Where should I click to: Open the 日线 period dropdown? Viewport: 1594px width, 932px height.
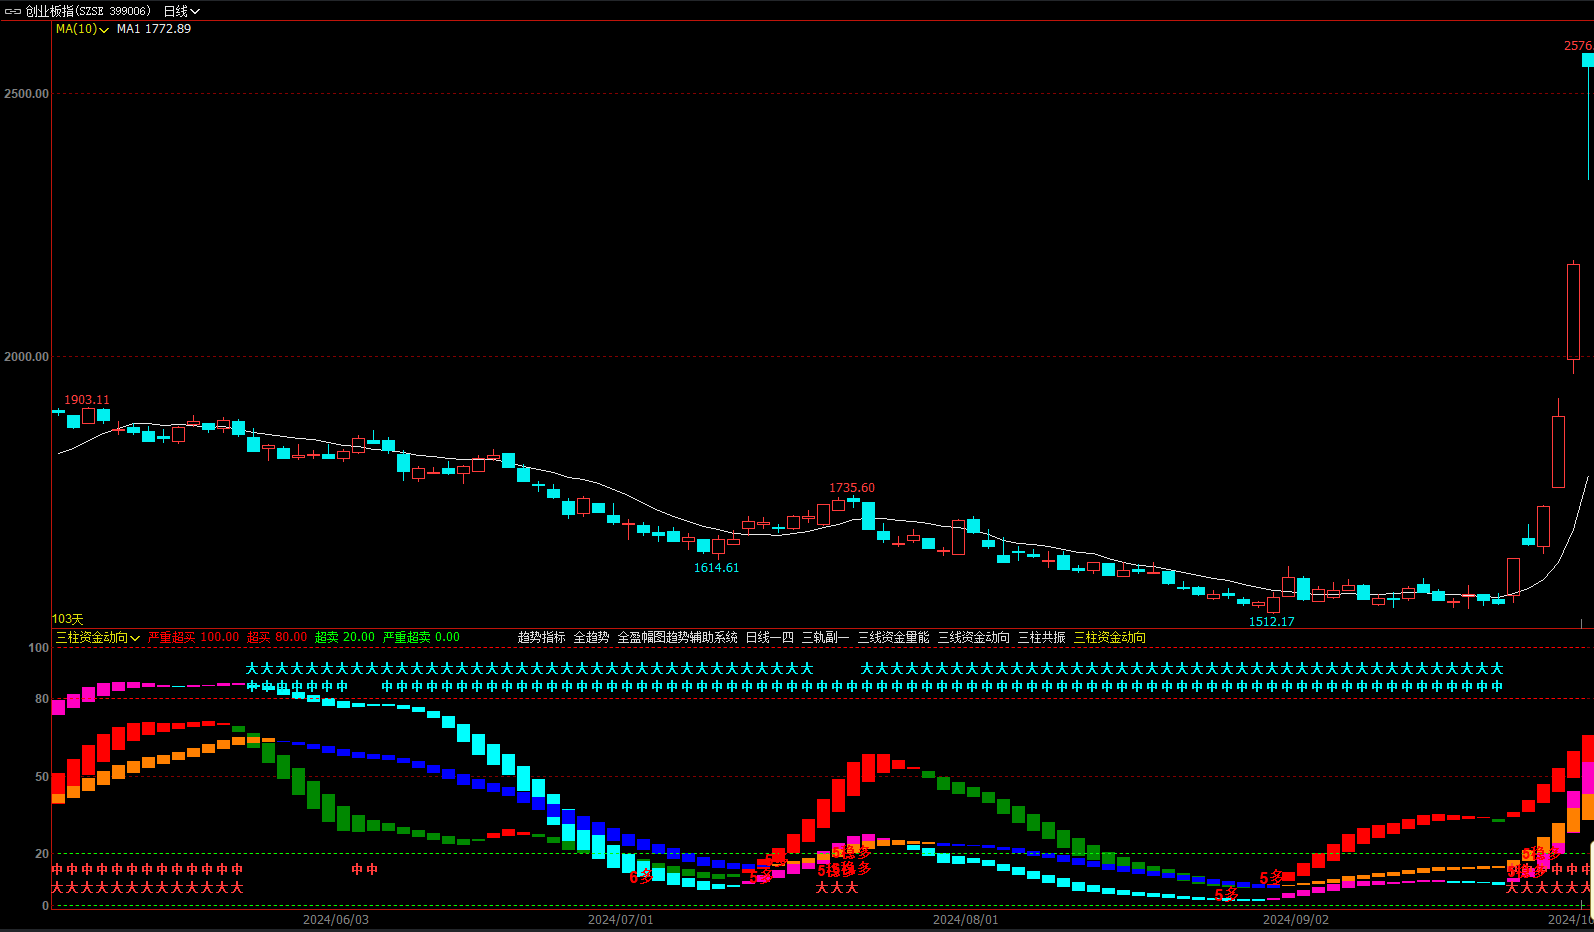pyautogui.click(x=181, y=11)
